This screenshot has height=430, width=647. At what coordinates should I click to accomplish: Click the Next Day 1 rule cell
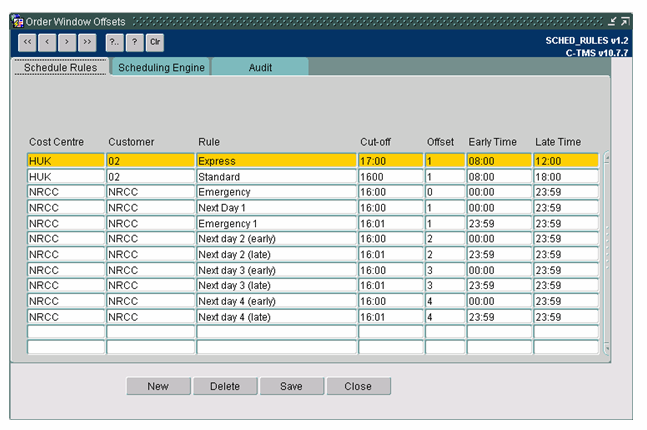pos(276,208)
